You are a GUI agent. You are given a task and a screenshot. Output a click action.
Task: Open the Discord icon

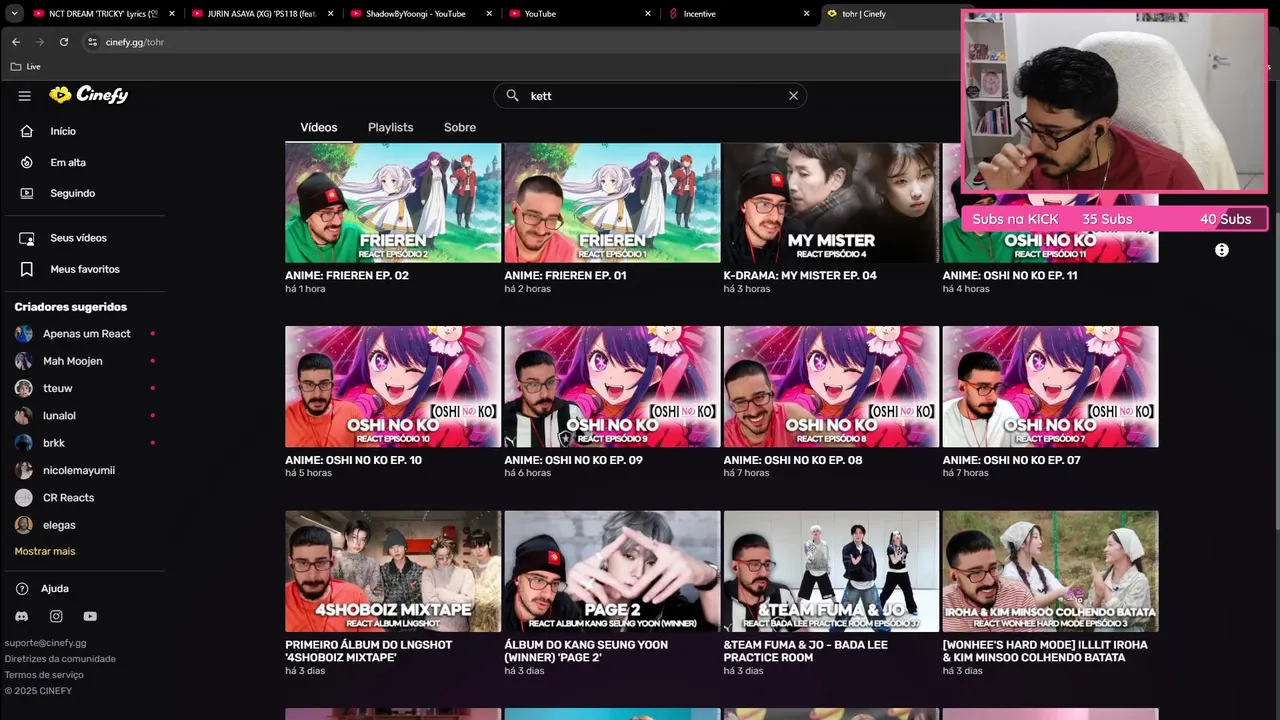pos(22,617)
